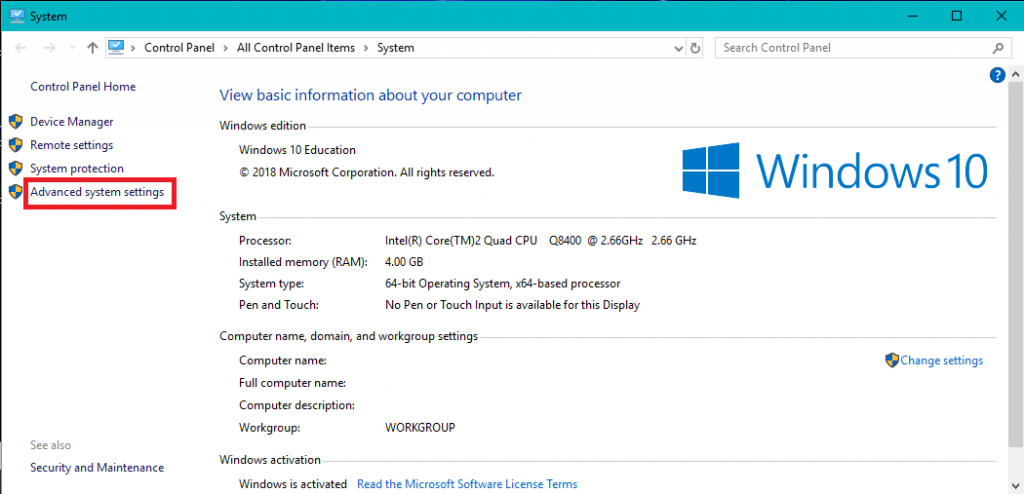The width and height of the screenshot is (1024, 494).
Task: Select All Control Panel Items breadcrumb
Action: [296, 48]
